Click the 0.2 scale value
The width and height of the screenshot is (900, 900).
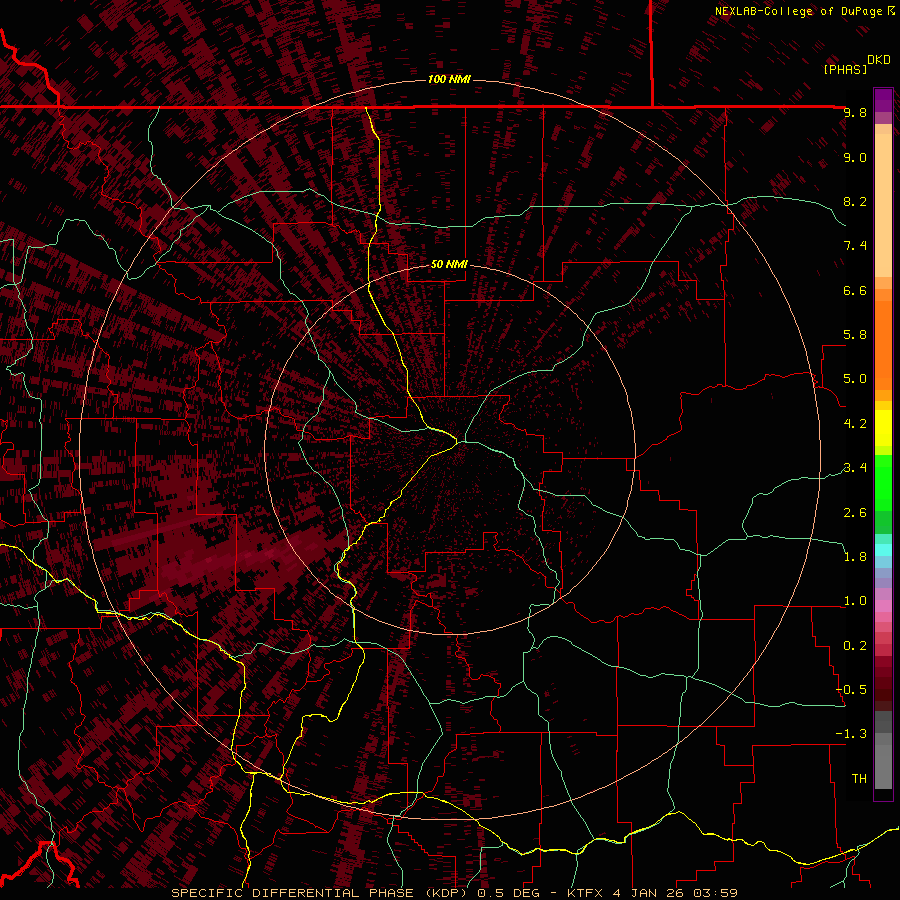tap(855, 646)
